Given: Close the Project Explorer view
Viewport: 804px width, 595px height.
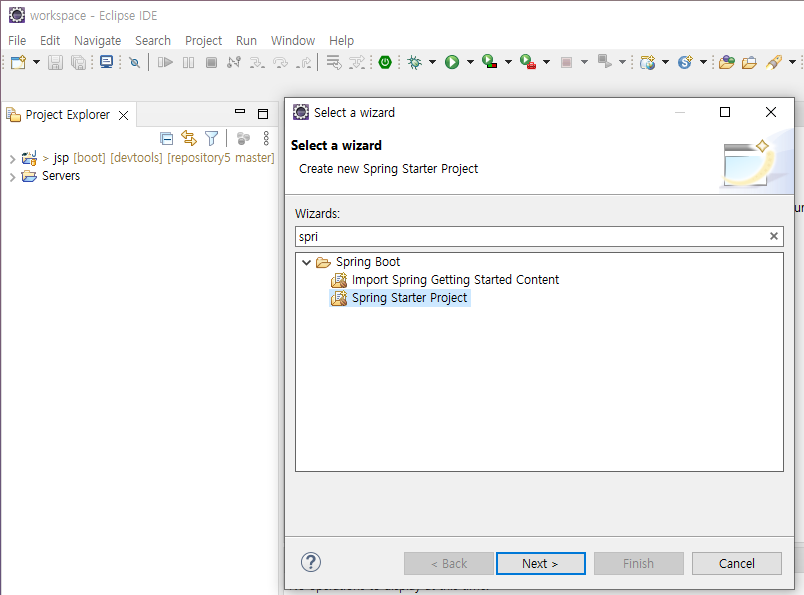Looking at the screenshot, I should click(124, 115).
